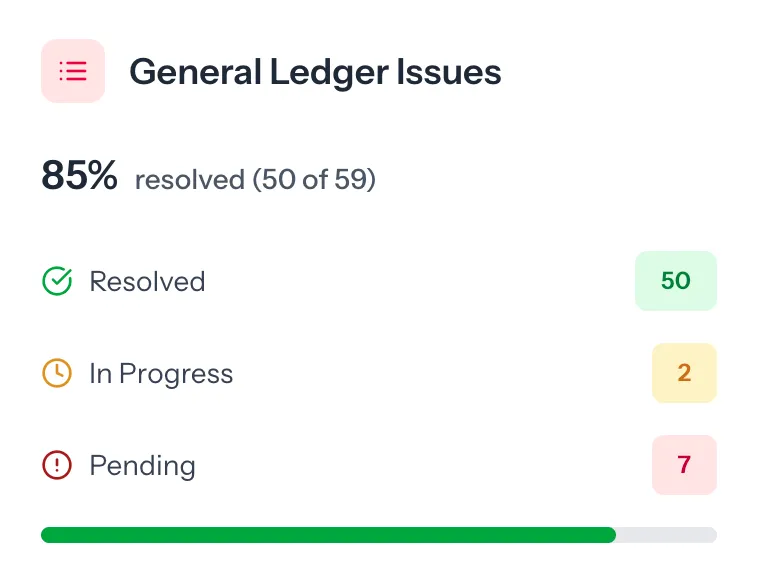Click the right end of the green progress fill

[610, 535]
